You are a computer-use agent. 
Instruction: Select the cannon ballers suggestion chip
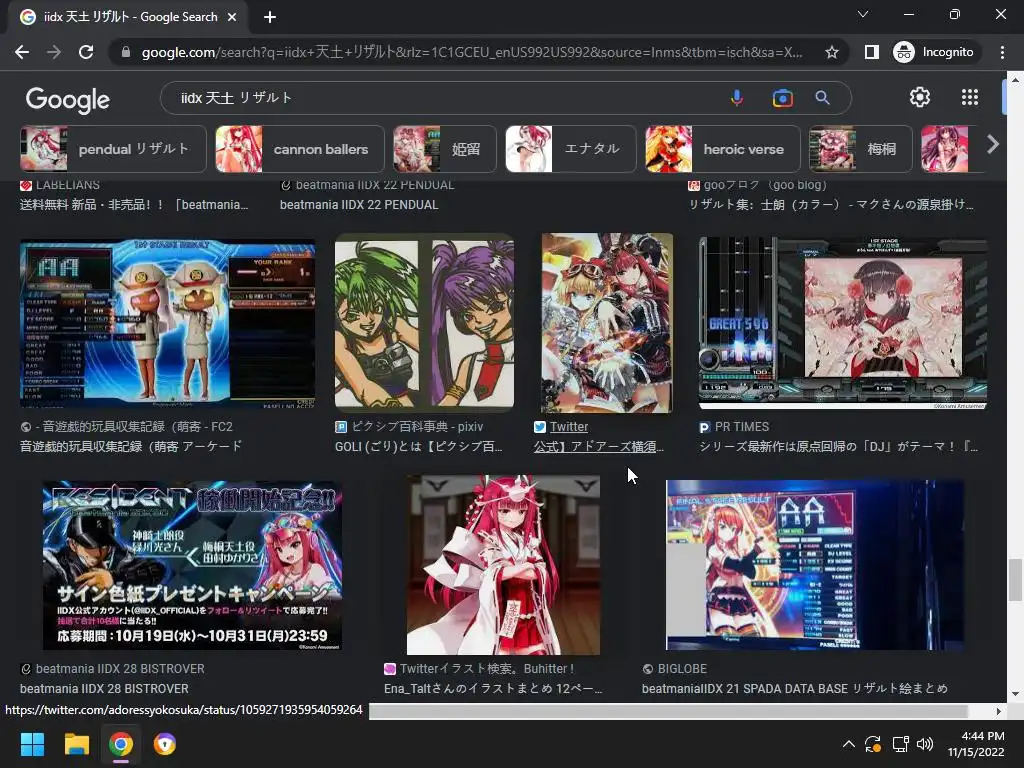[300, 149]
